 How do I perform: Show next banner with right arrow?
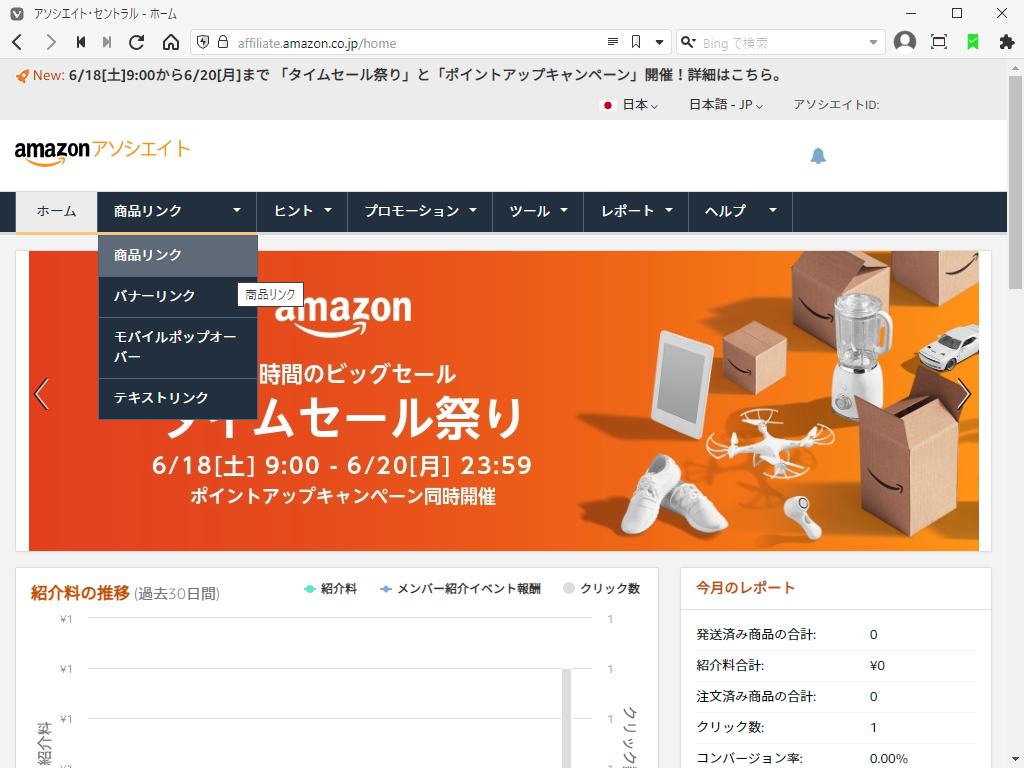(964, 394)
